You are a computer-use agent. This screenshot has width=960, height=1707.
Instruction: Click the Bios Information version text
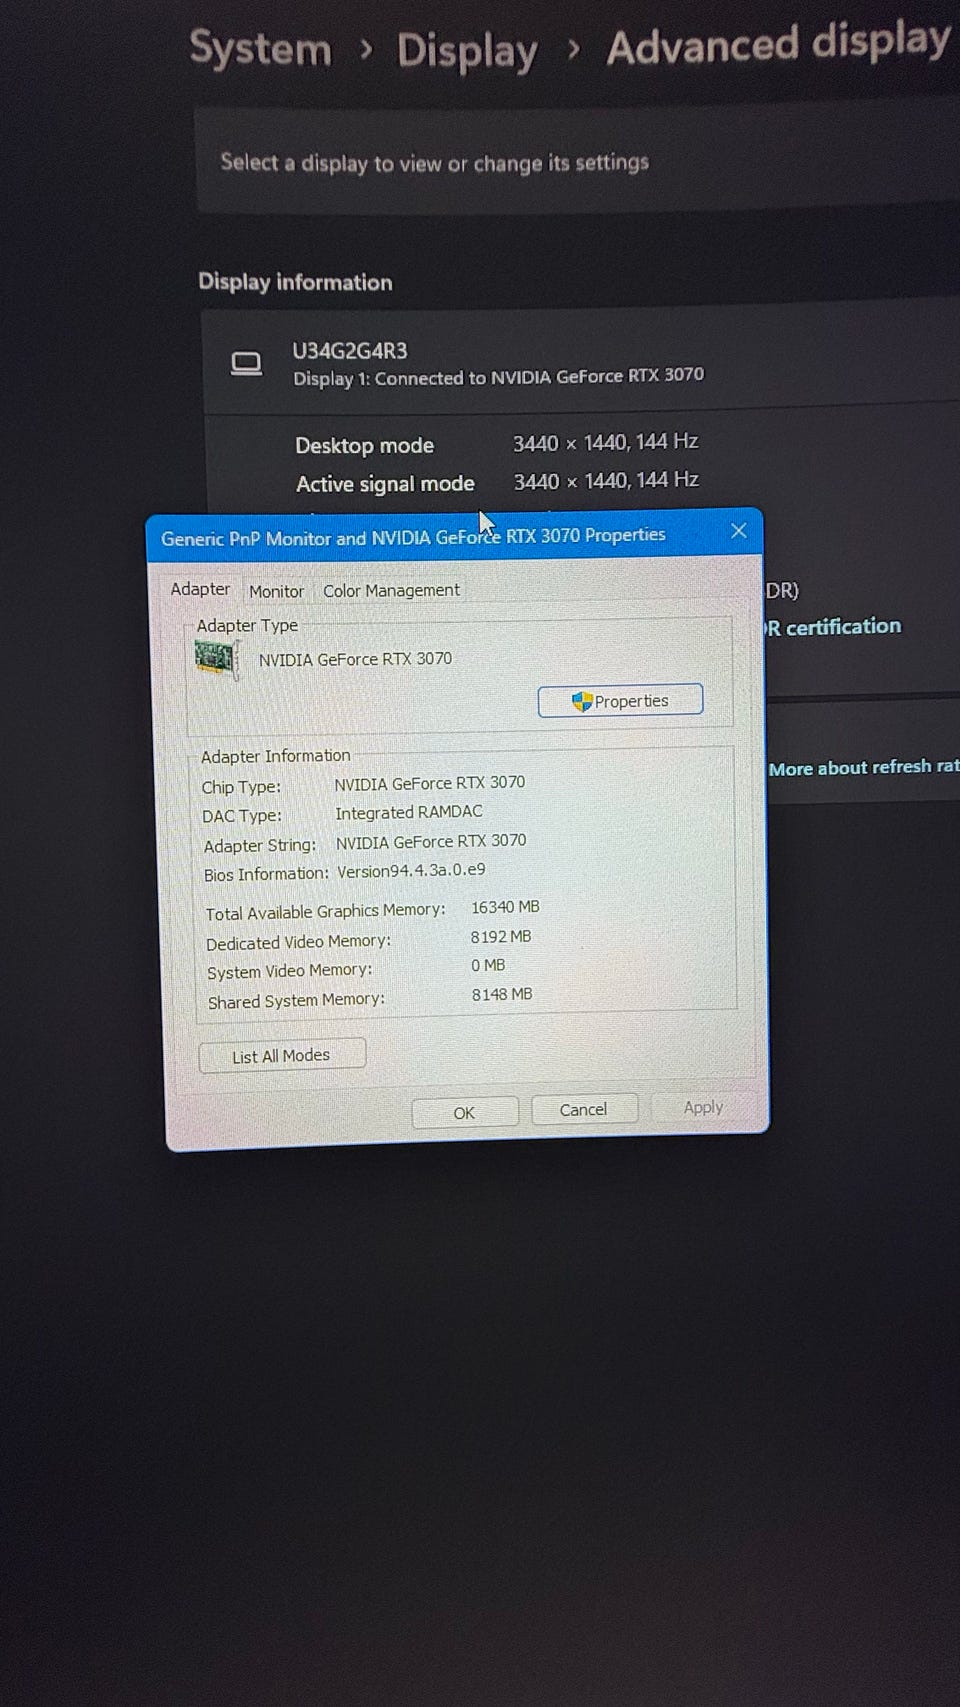(411, 871)
